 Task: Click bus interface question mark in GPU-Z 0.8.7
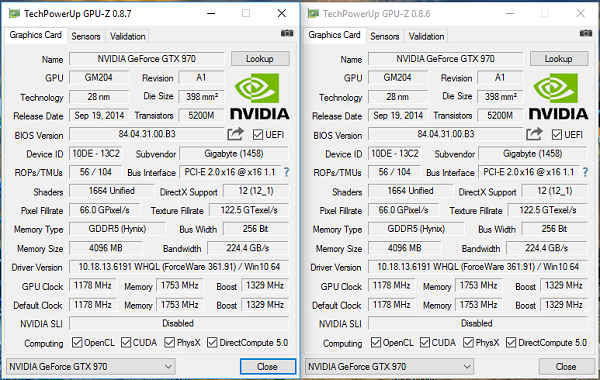[286, 172]
